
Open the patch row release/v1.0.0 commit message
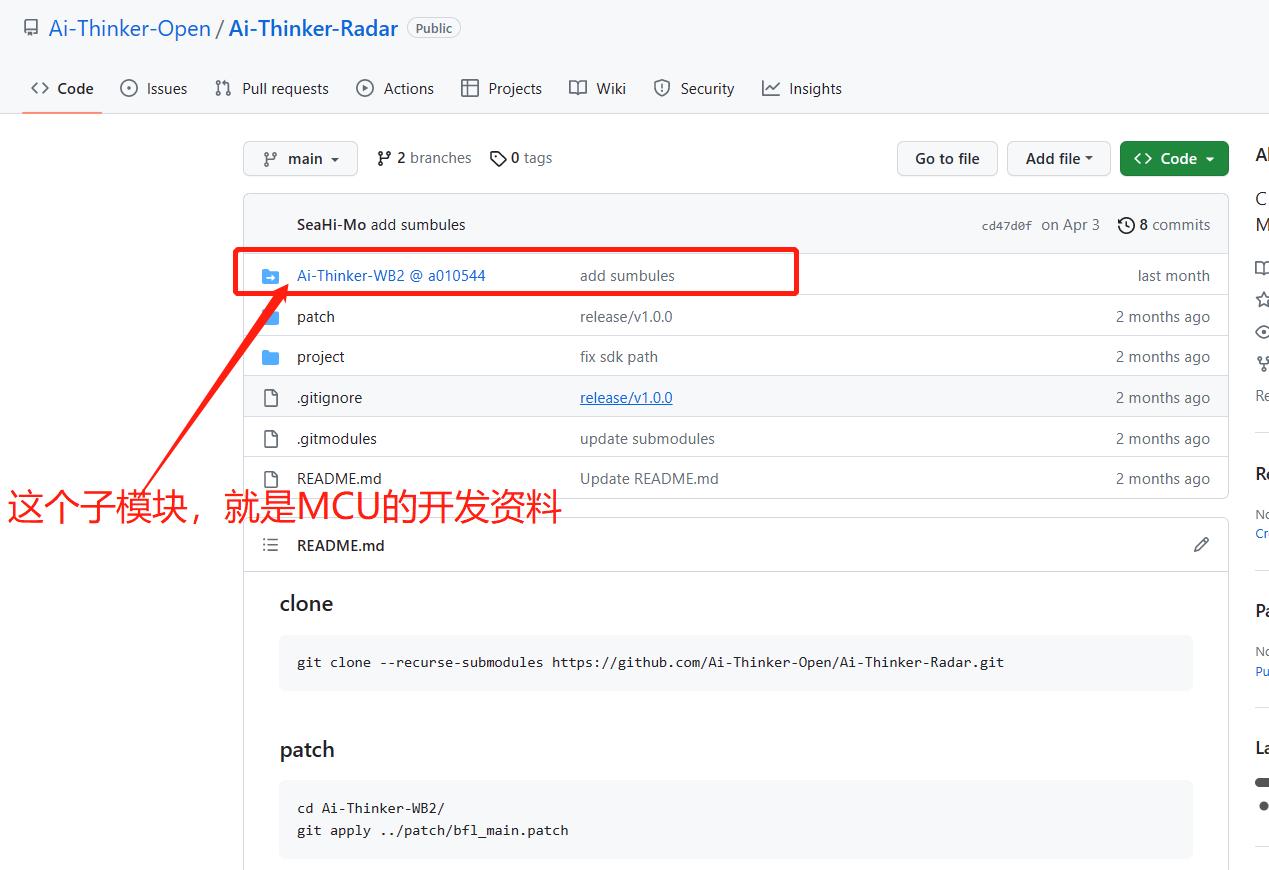626,317
